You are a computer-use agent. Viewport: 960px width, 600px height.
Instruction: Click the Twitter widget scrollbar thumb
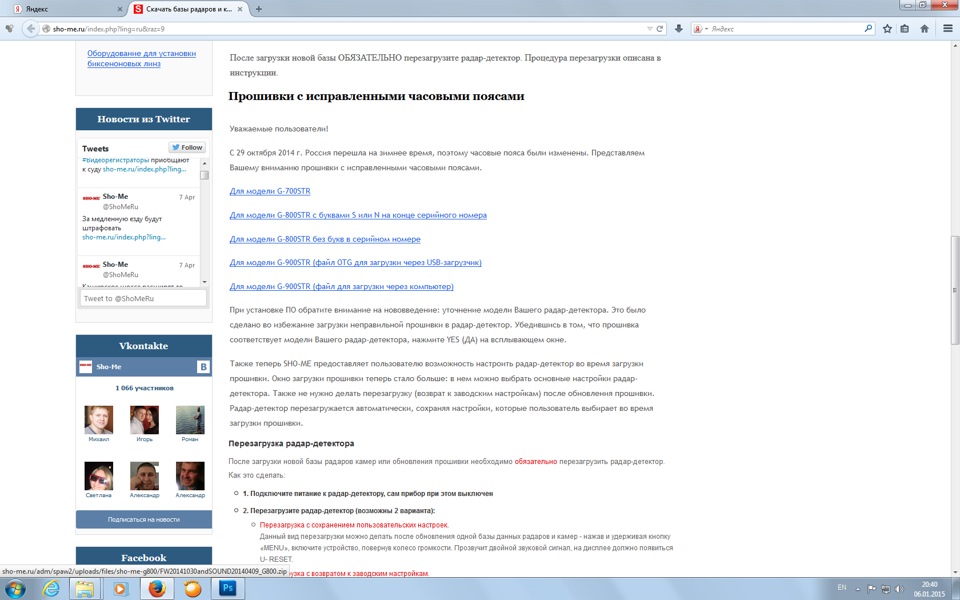click(x=204, y=174)
